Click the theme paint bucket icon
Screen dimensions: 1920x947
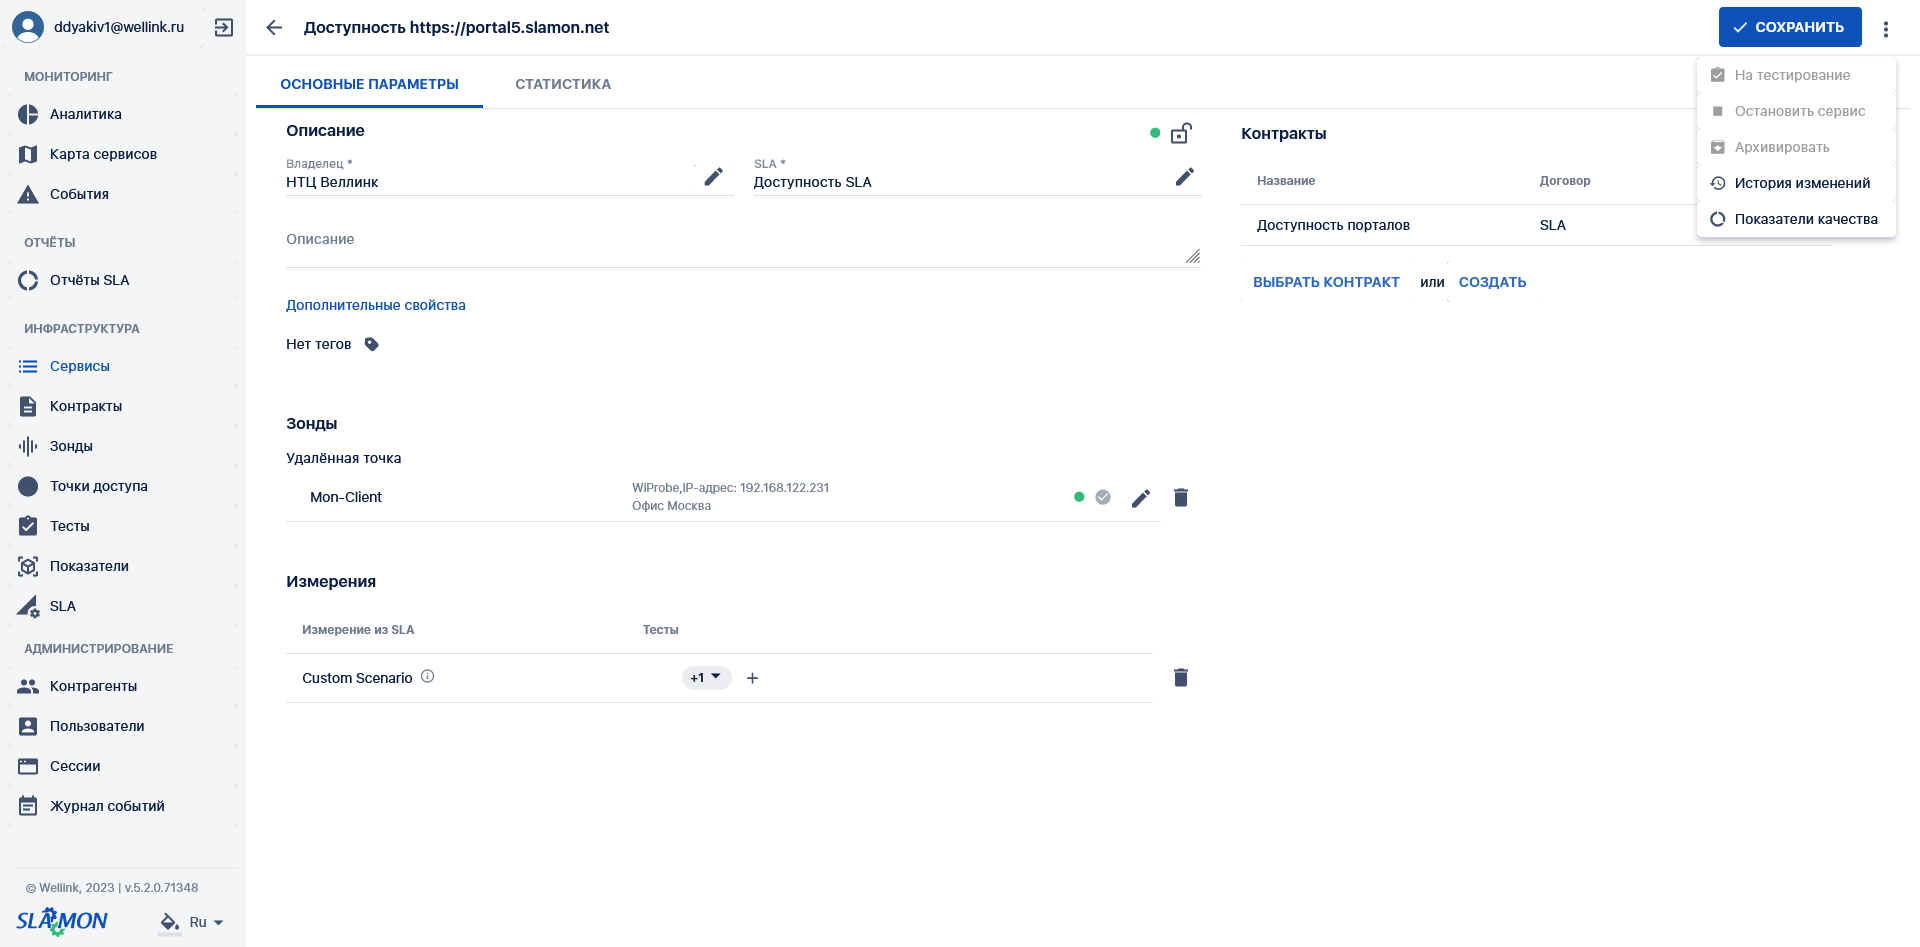(170, 922)
